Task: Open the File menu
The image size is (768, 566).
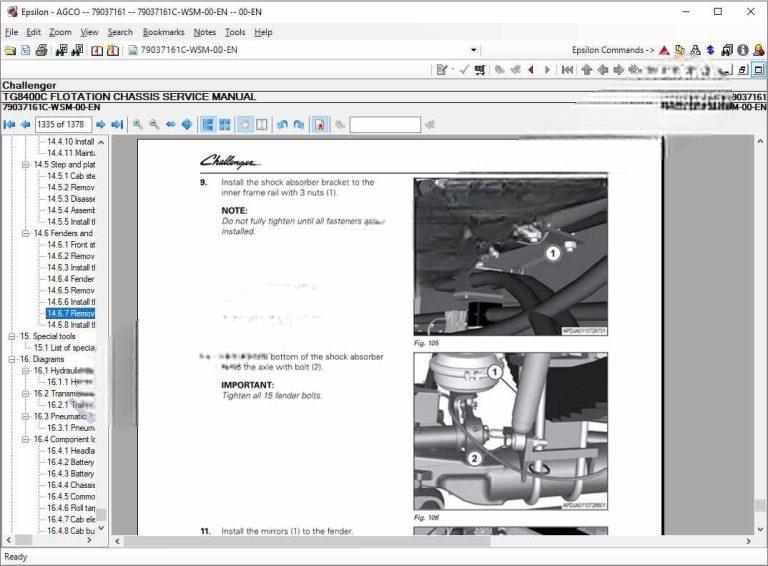Action: 11,32
